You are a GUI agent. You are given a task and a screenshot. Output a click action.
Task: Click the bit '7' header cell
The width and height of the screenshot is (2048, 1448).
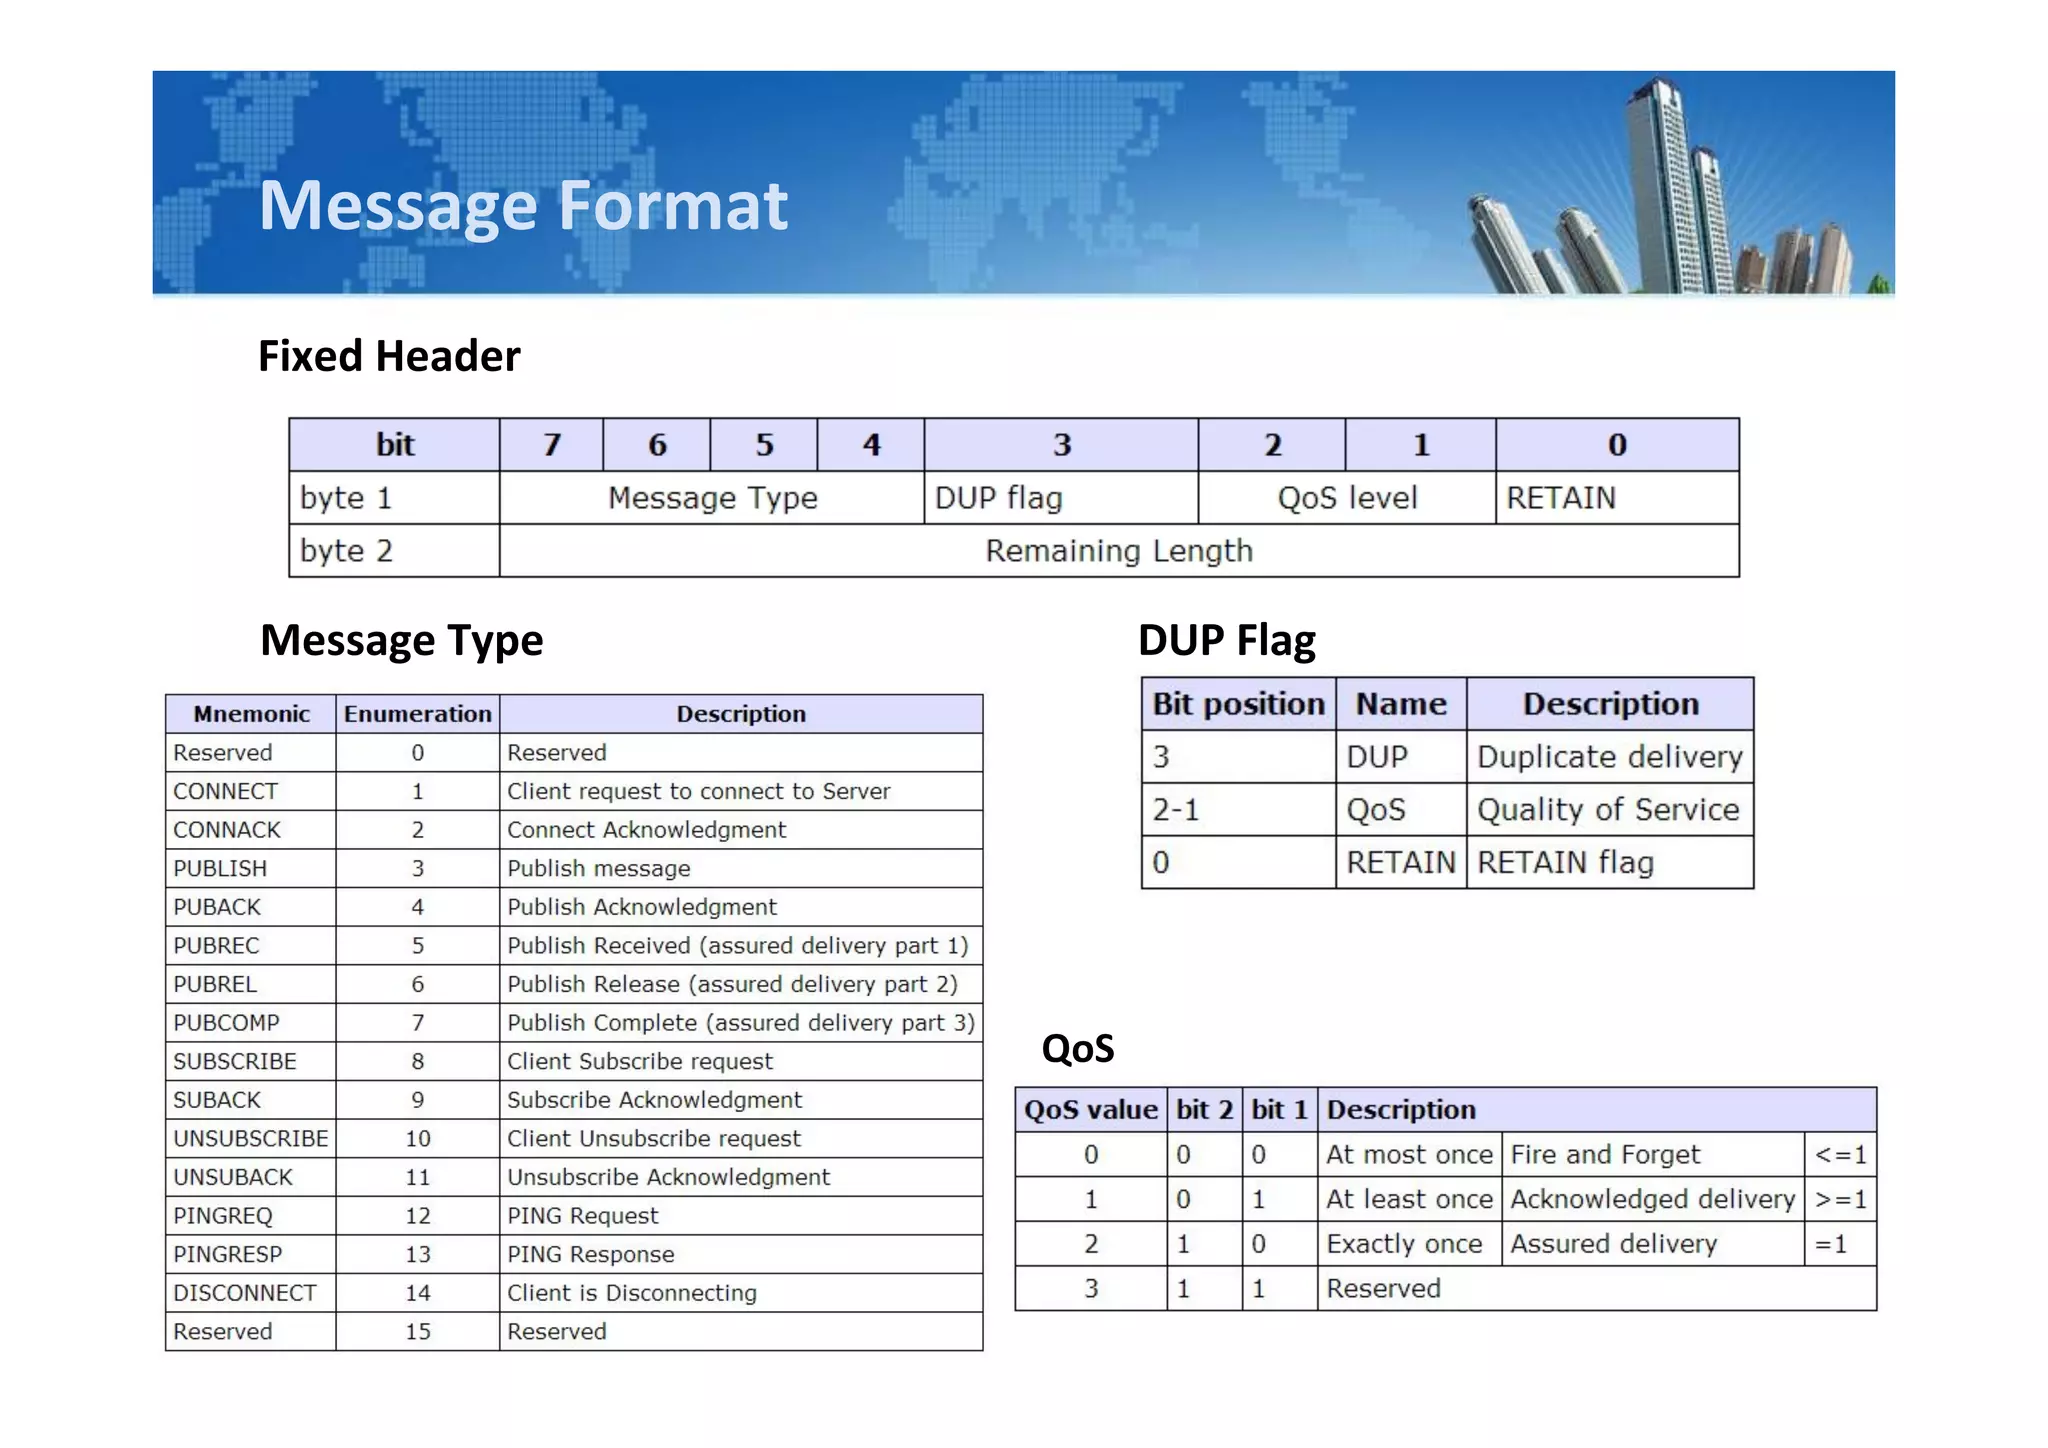click(x=551, y=445)
